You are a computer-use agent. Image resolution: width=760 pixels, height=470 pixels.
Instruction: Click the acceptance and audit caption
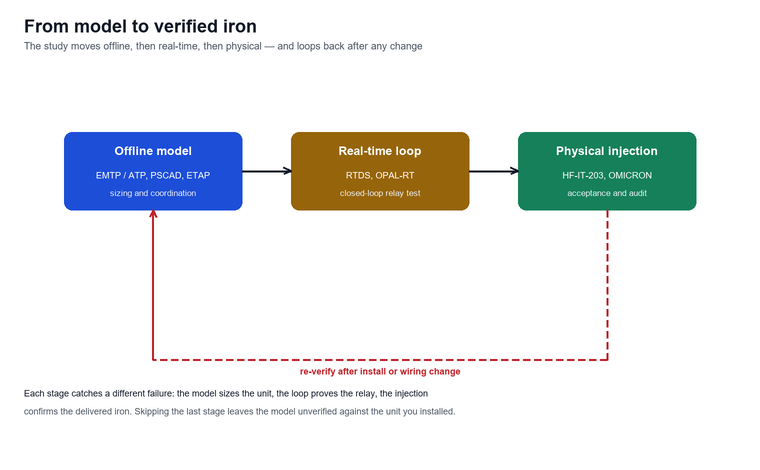coord(607,193)
